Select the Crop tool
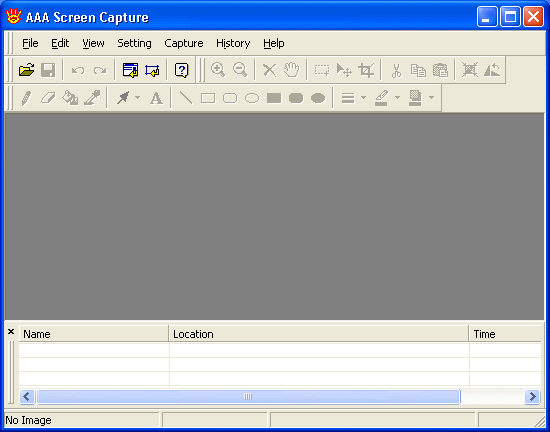The image size is (550, 432). [366, 70]
